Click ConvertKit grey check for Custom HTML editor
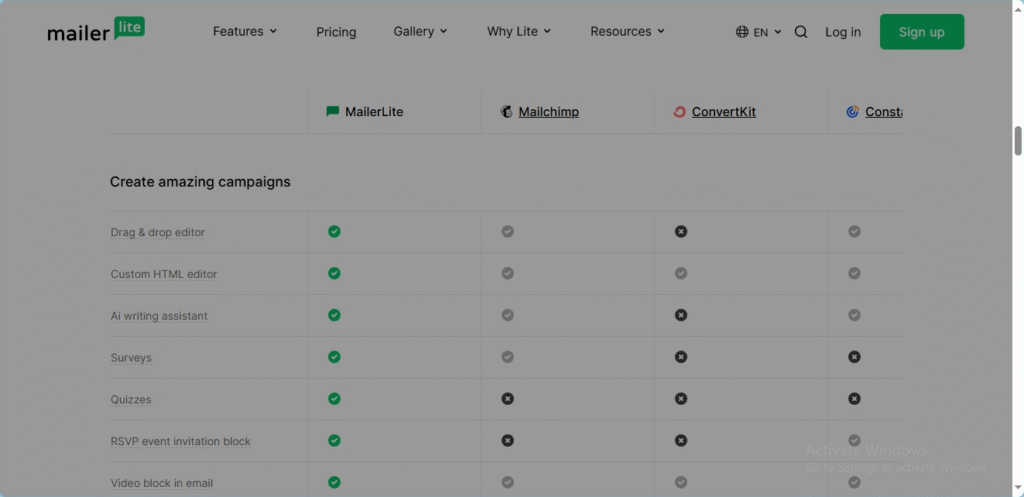 [x=681, y=273]
